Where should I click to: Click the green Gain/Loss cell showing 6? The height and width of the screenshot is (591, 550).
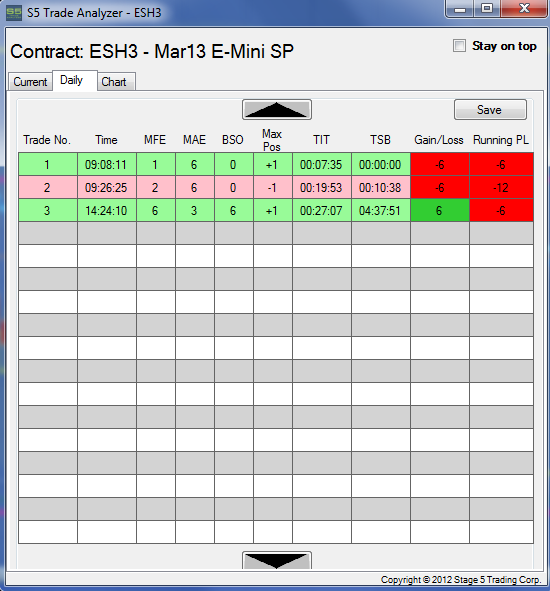tap(440, 210)
